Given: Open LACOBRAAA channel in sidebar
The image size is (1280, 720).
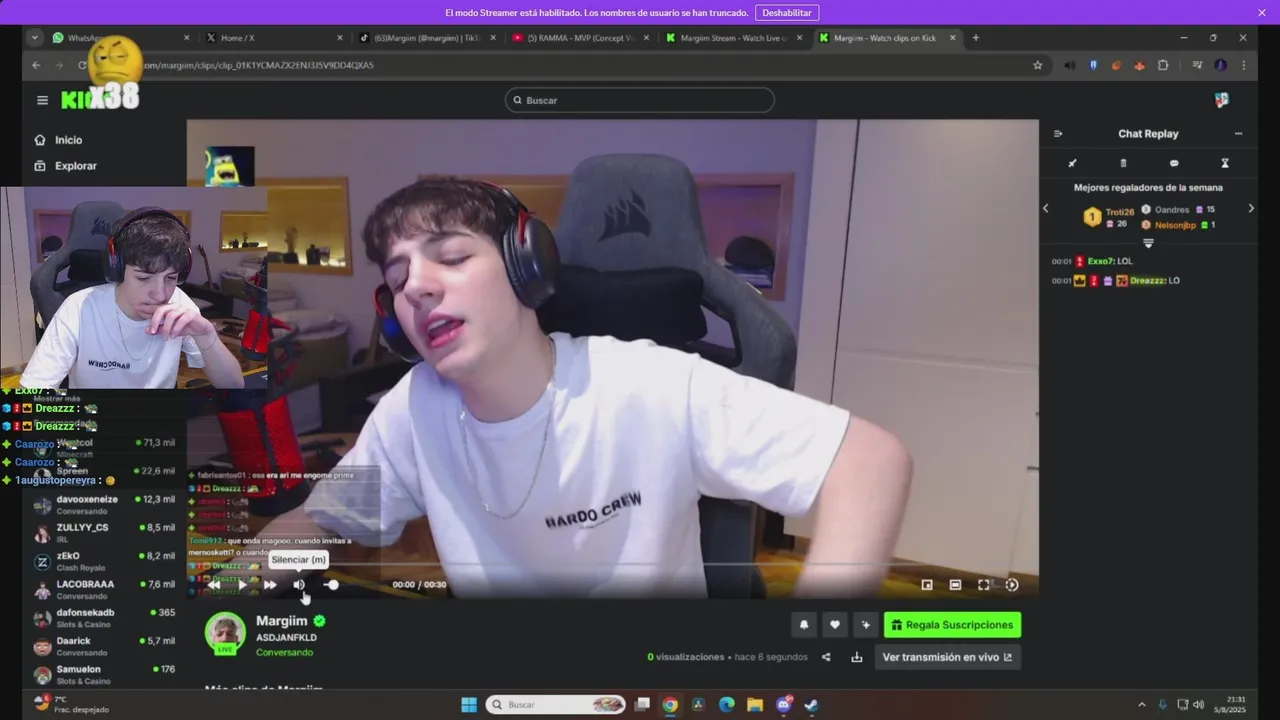Looking at the screenshot, I should click(x=104, y=590).
